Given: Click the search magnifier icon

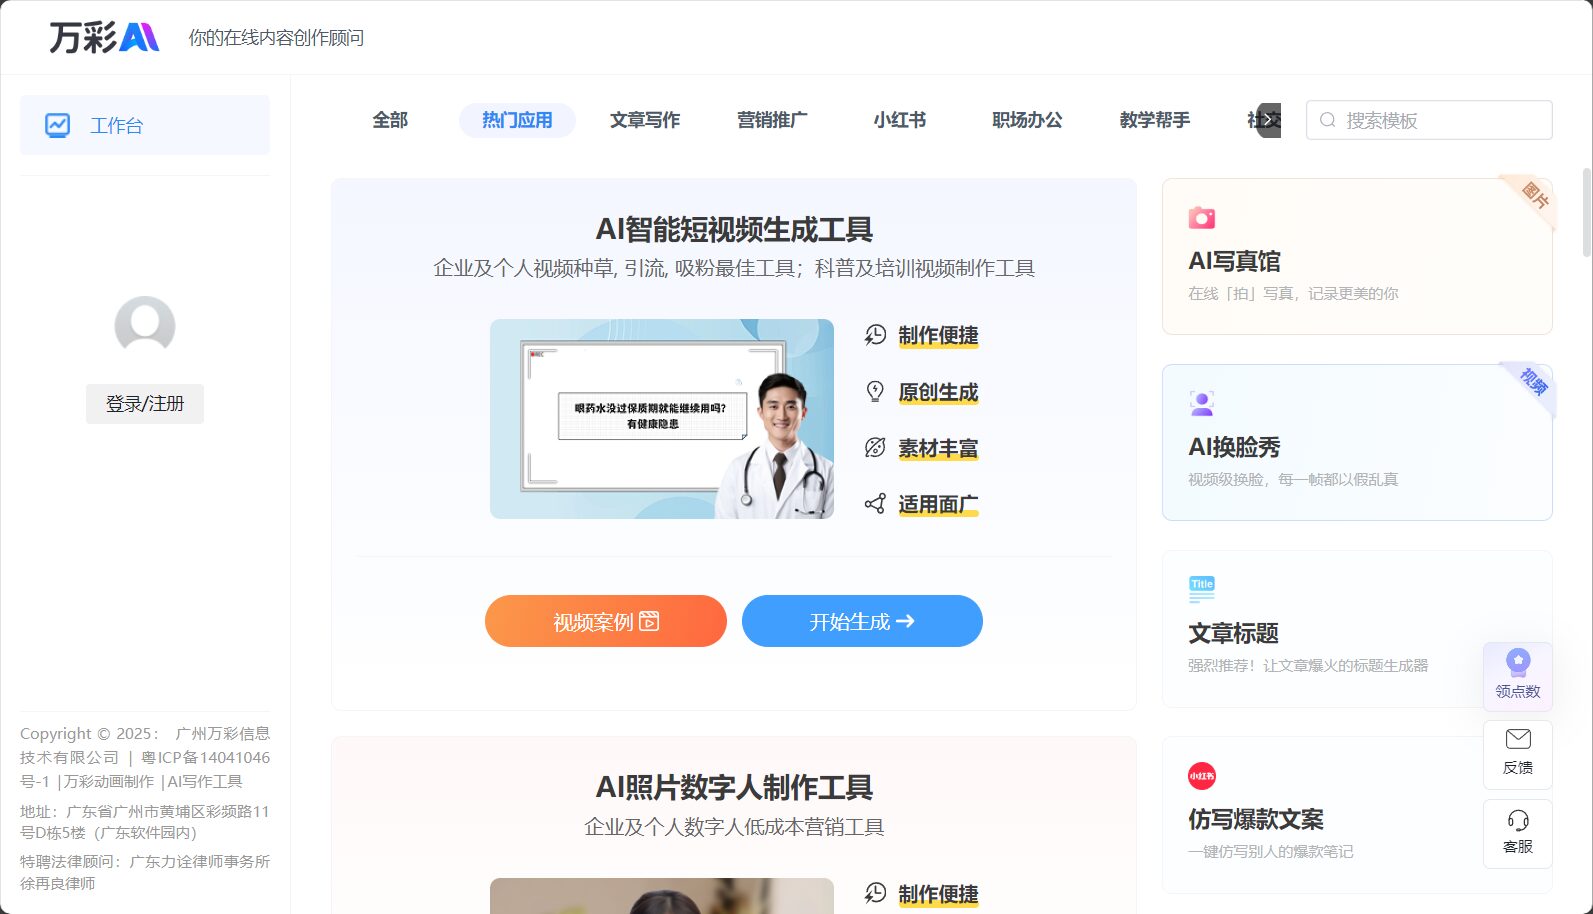Looking at the screenshot, I should pos(1328,120).
